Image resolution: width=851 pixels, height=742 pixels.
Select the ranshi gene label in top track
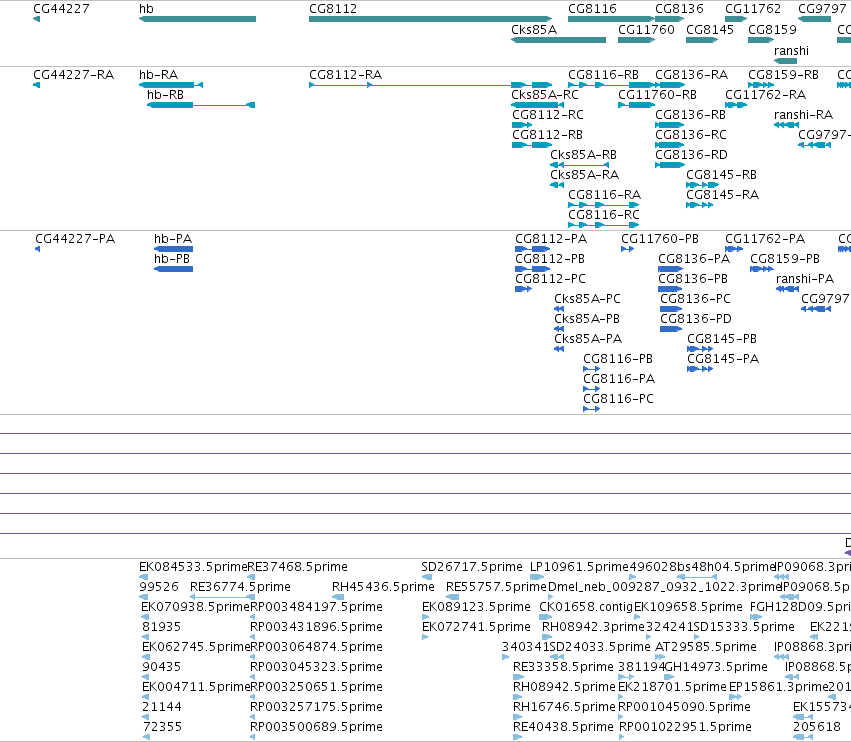[791, 51]
